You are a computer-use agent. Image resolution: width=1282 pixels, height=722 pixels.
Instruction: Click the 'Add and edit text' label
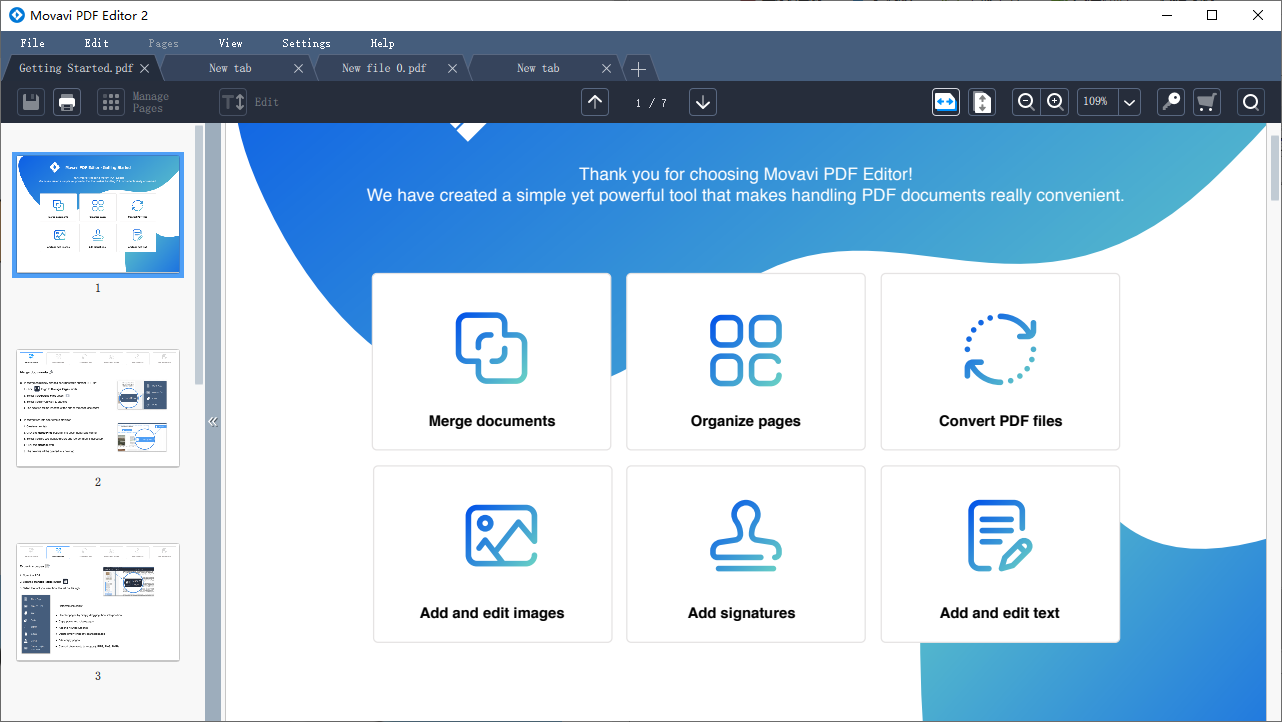point(1000,613)
